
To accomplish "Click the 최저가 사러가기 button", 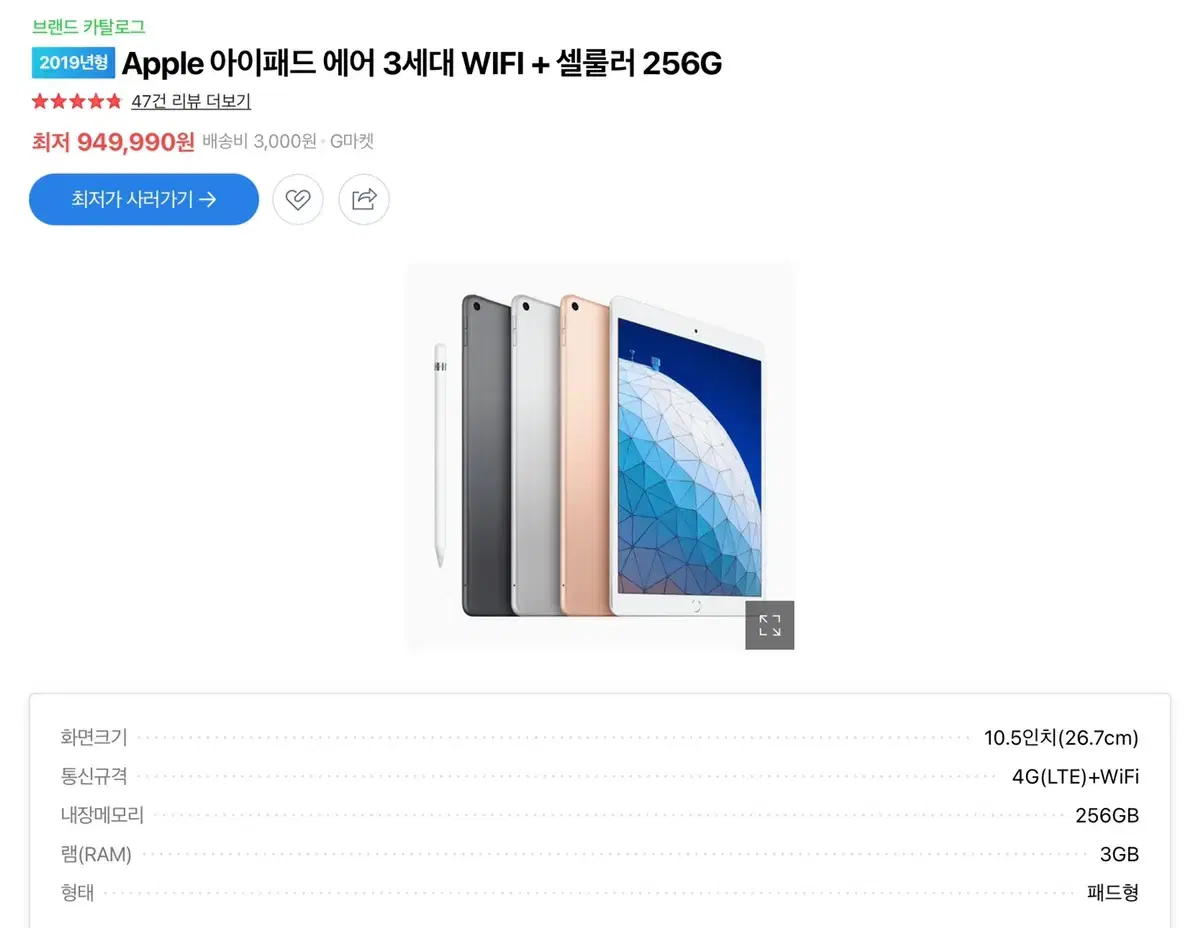I will click(144, 199).
